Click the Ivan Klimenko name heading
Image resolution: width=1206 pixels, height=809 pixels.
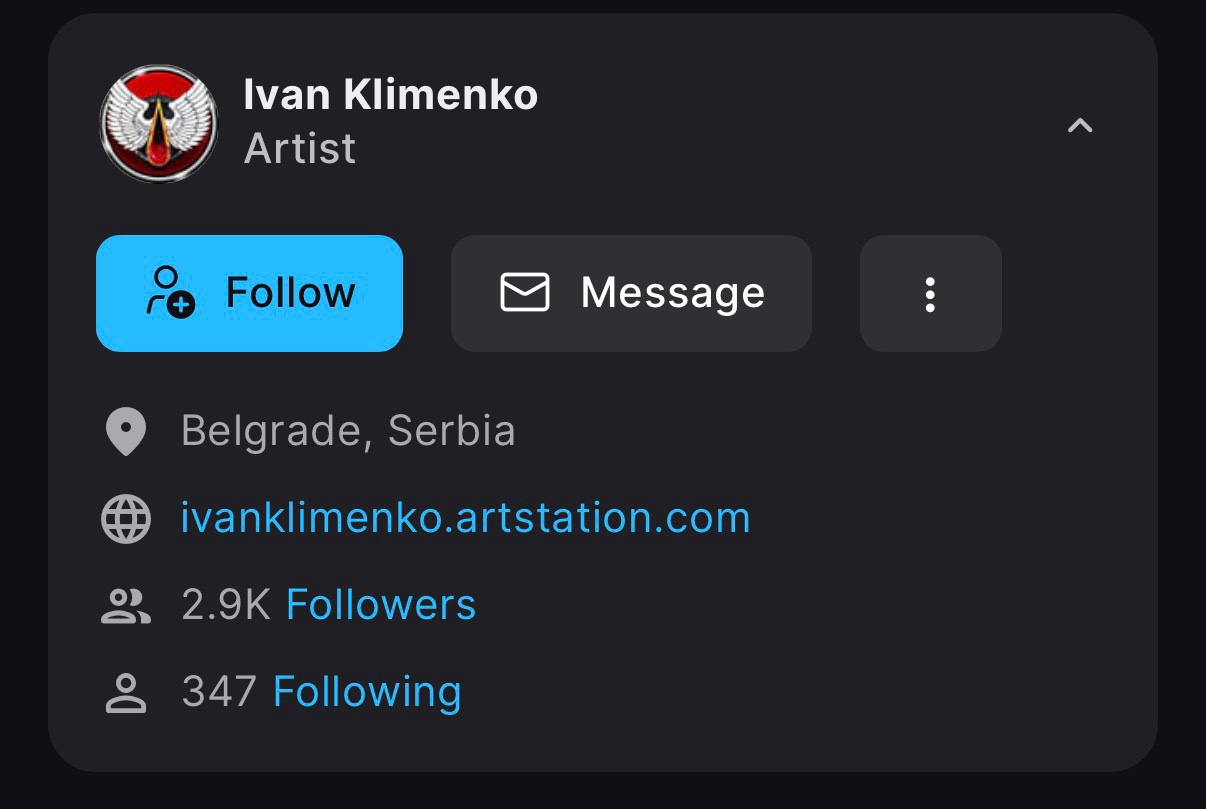tap(391, 96)
